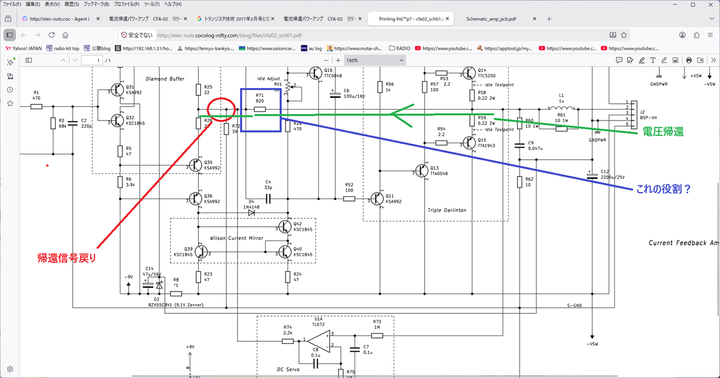Screen dimensions: 720x378
Task: Select the highlight annotation tool
Action: coord(641,60)
